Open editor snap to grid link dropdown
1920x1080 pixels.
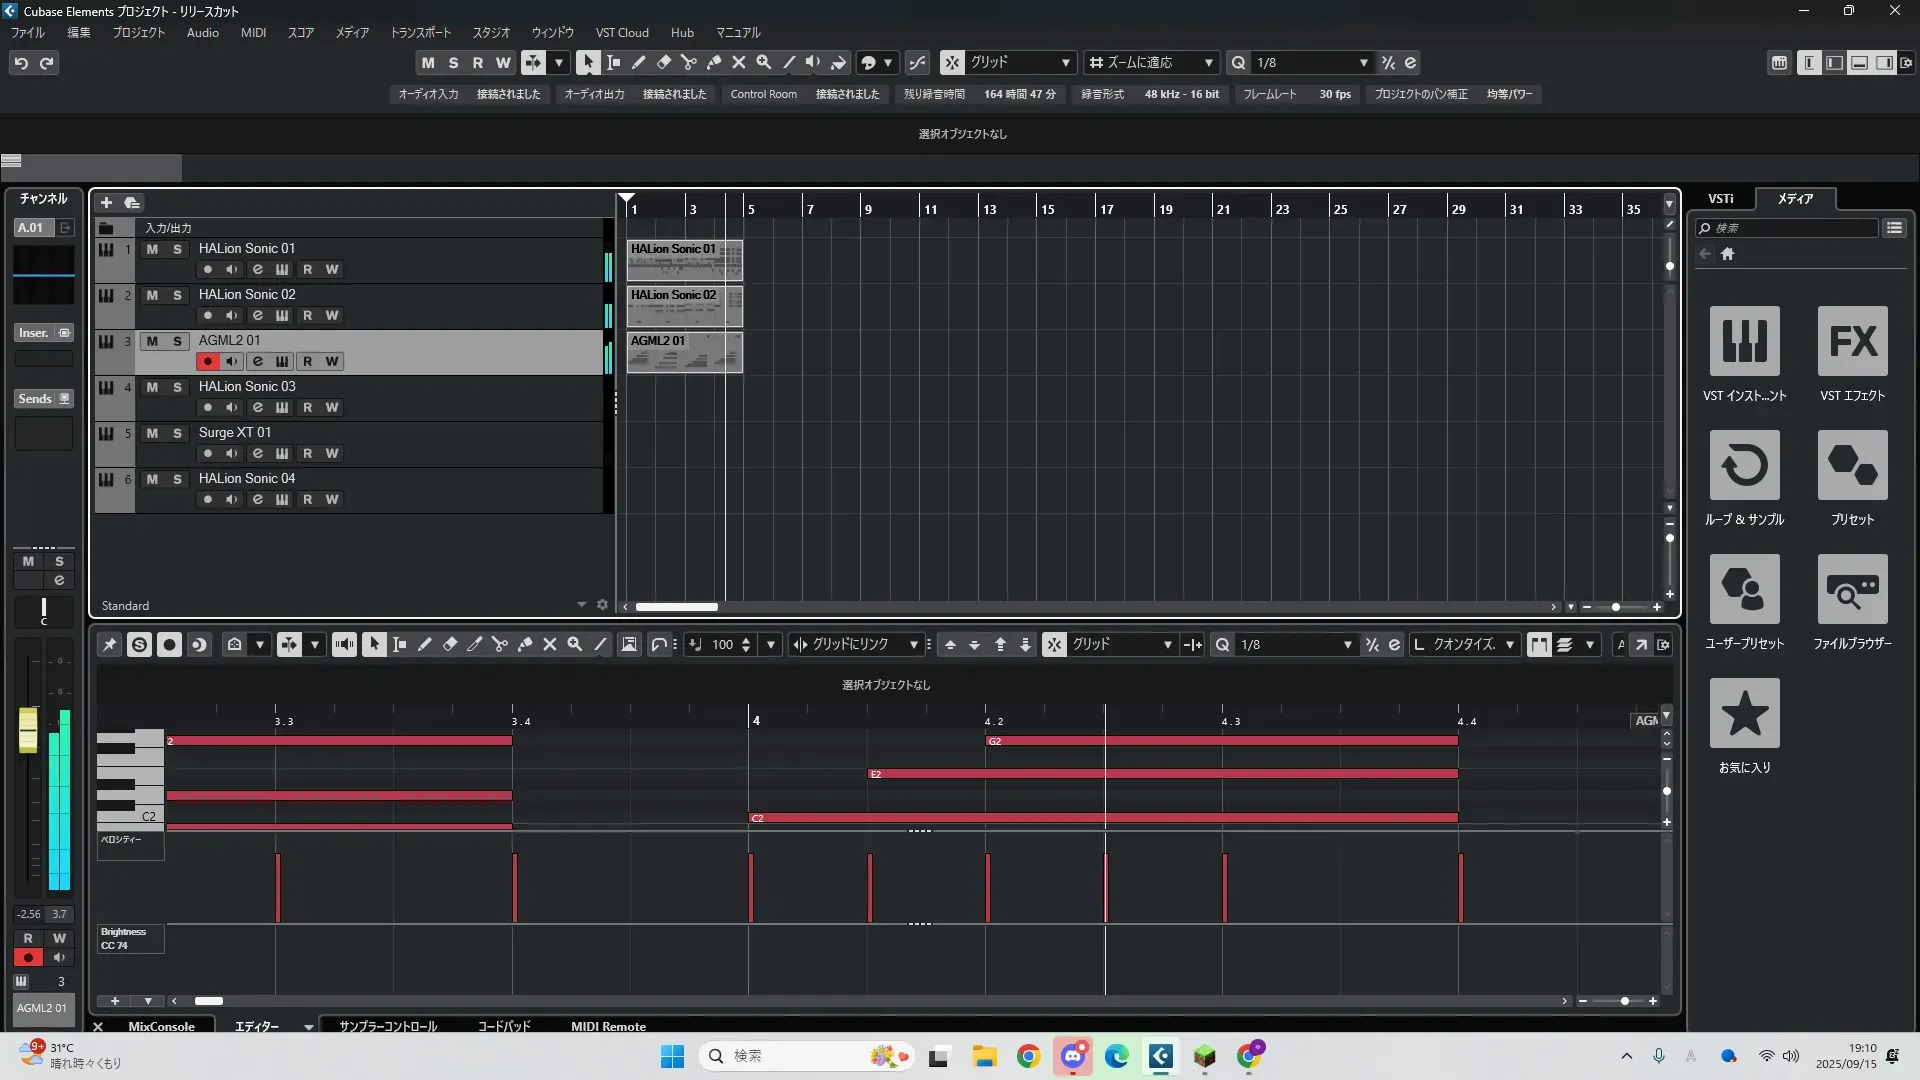[912, 645]
